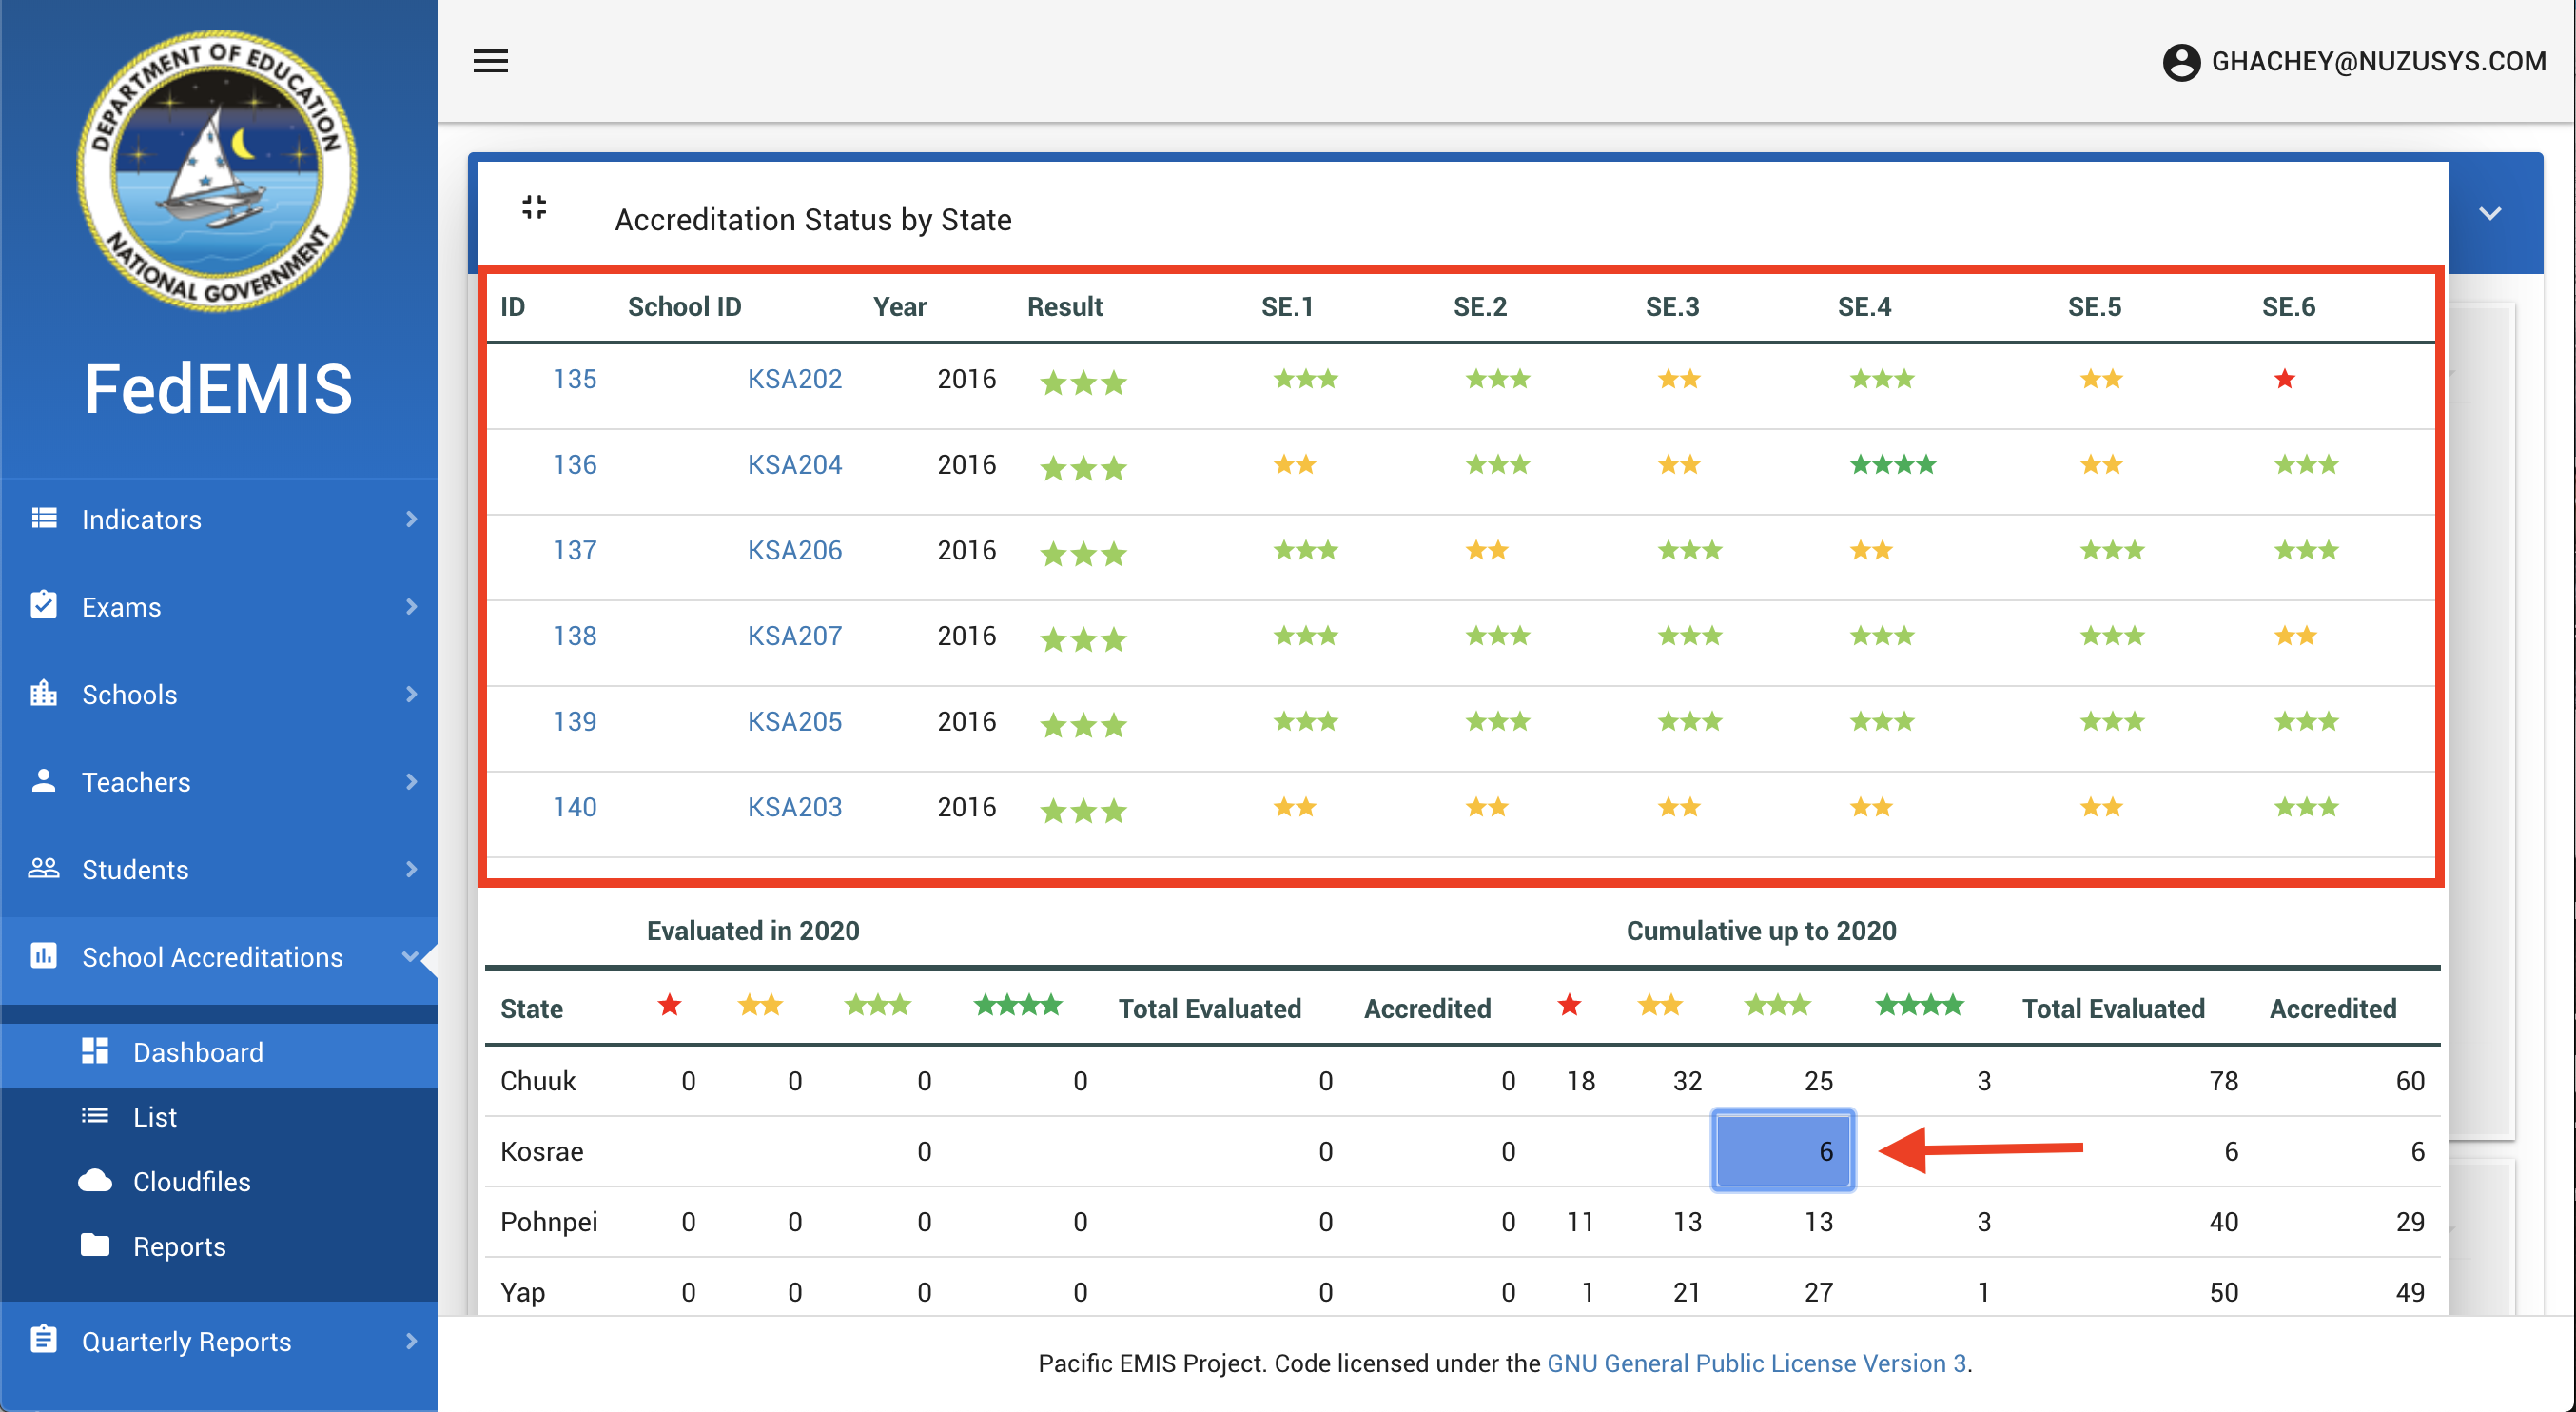Click the Exams clipboard check icon

[44, 605]
